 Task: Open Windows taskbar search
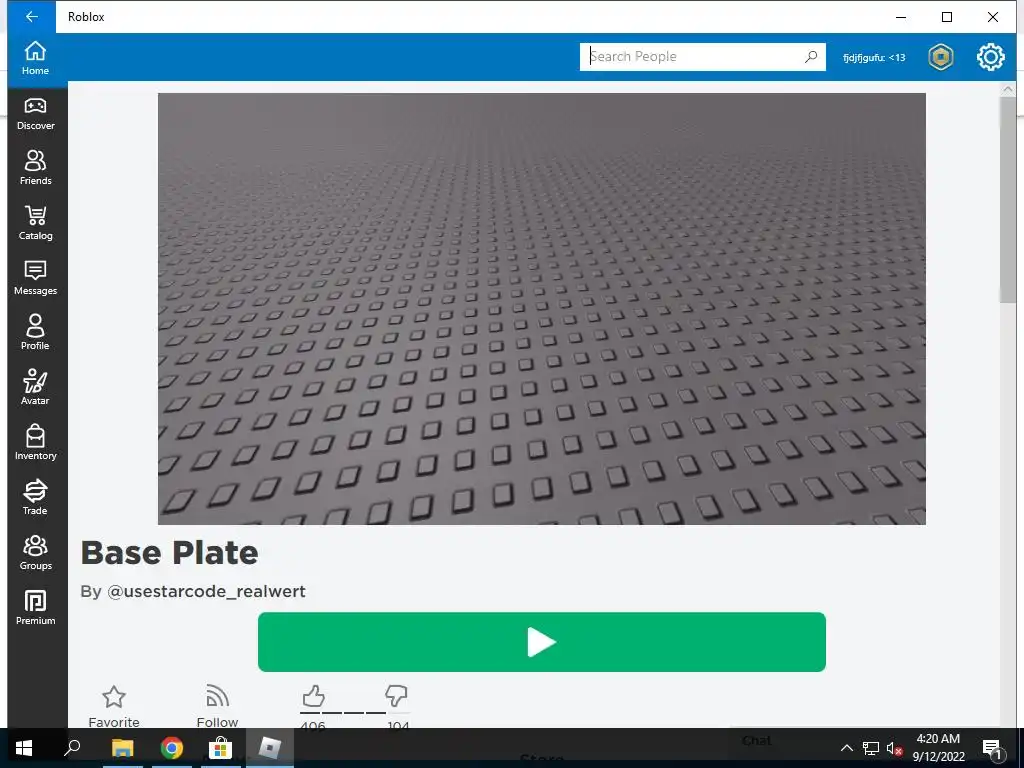coord(72,748)
